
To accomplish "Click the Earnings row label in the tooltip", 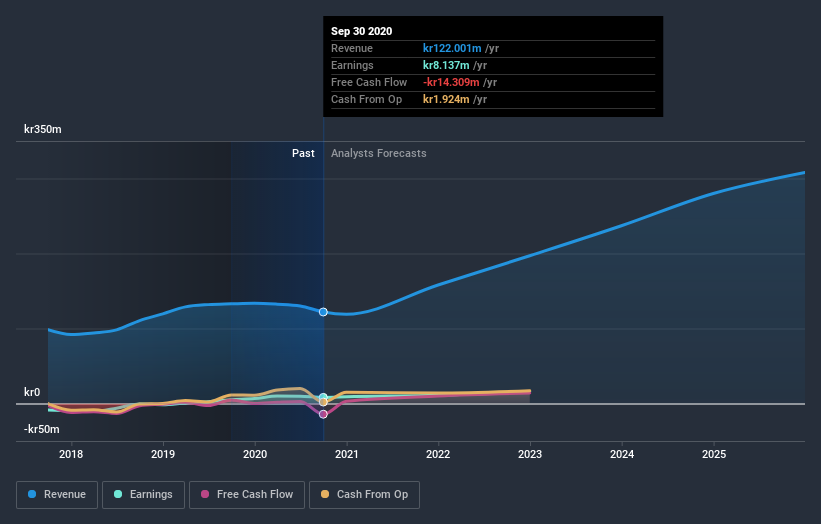I will [352, 65].
